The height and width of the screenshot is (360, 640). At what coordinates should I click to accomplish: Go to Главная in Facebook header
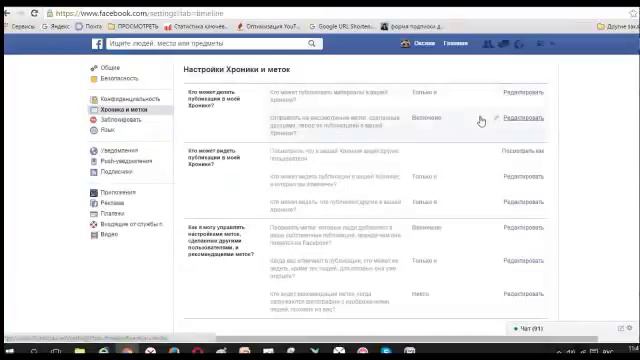point(456,43)
